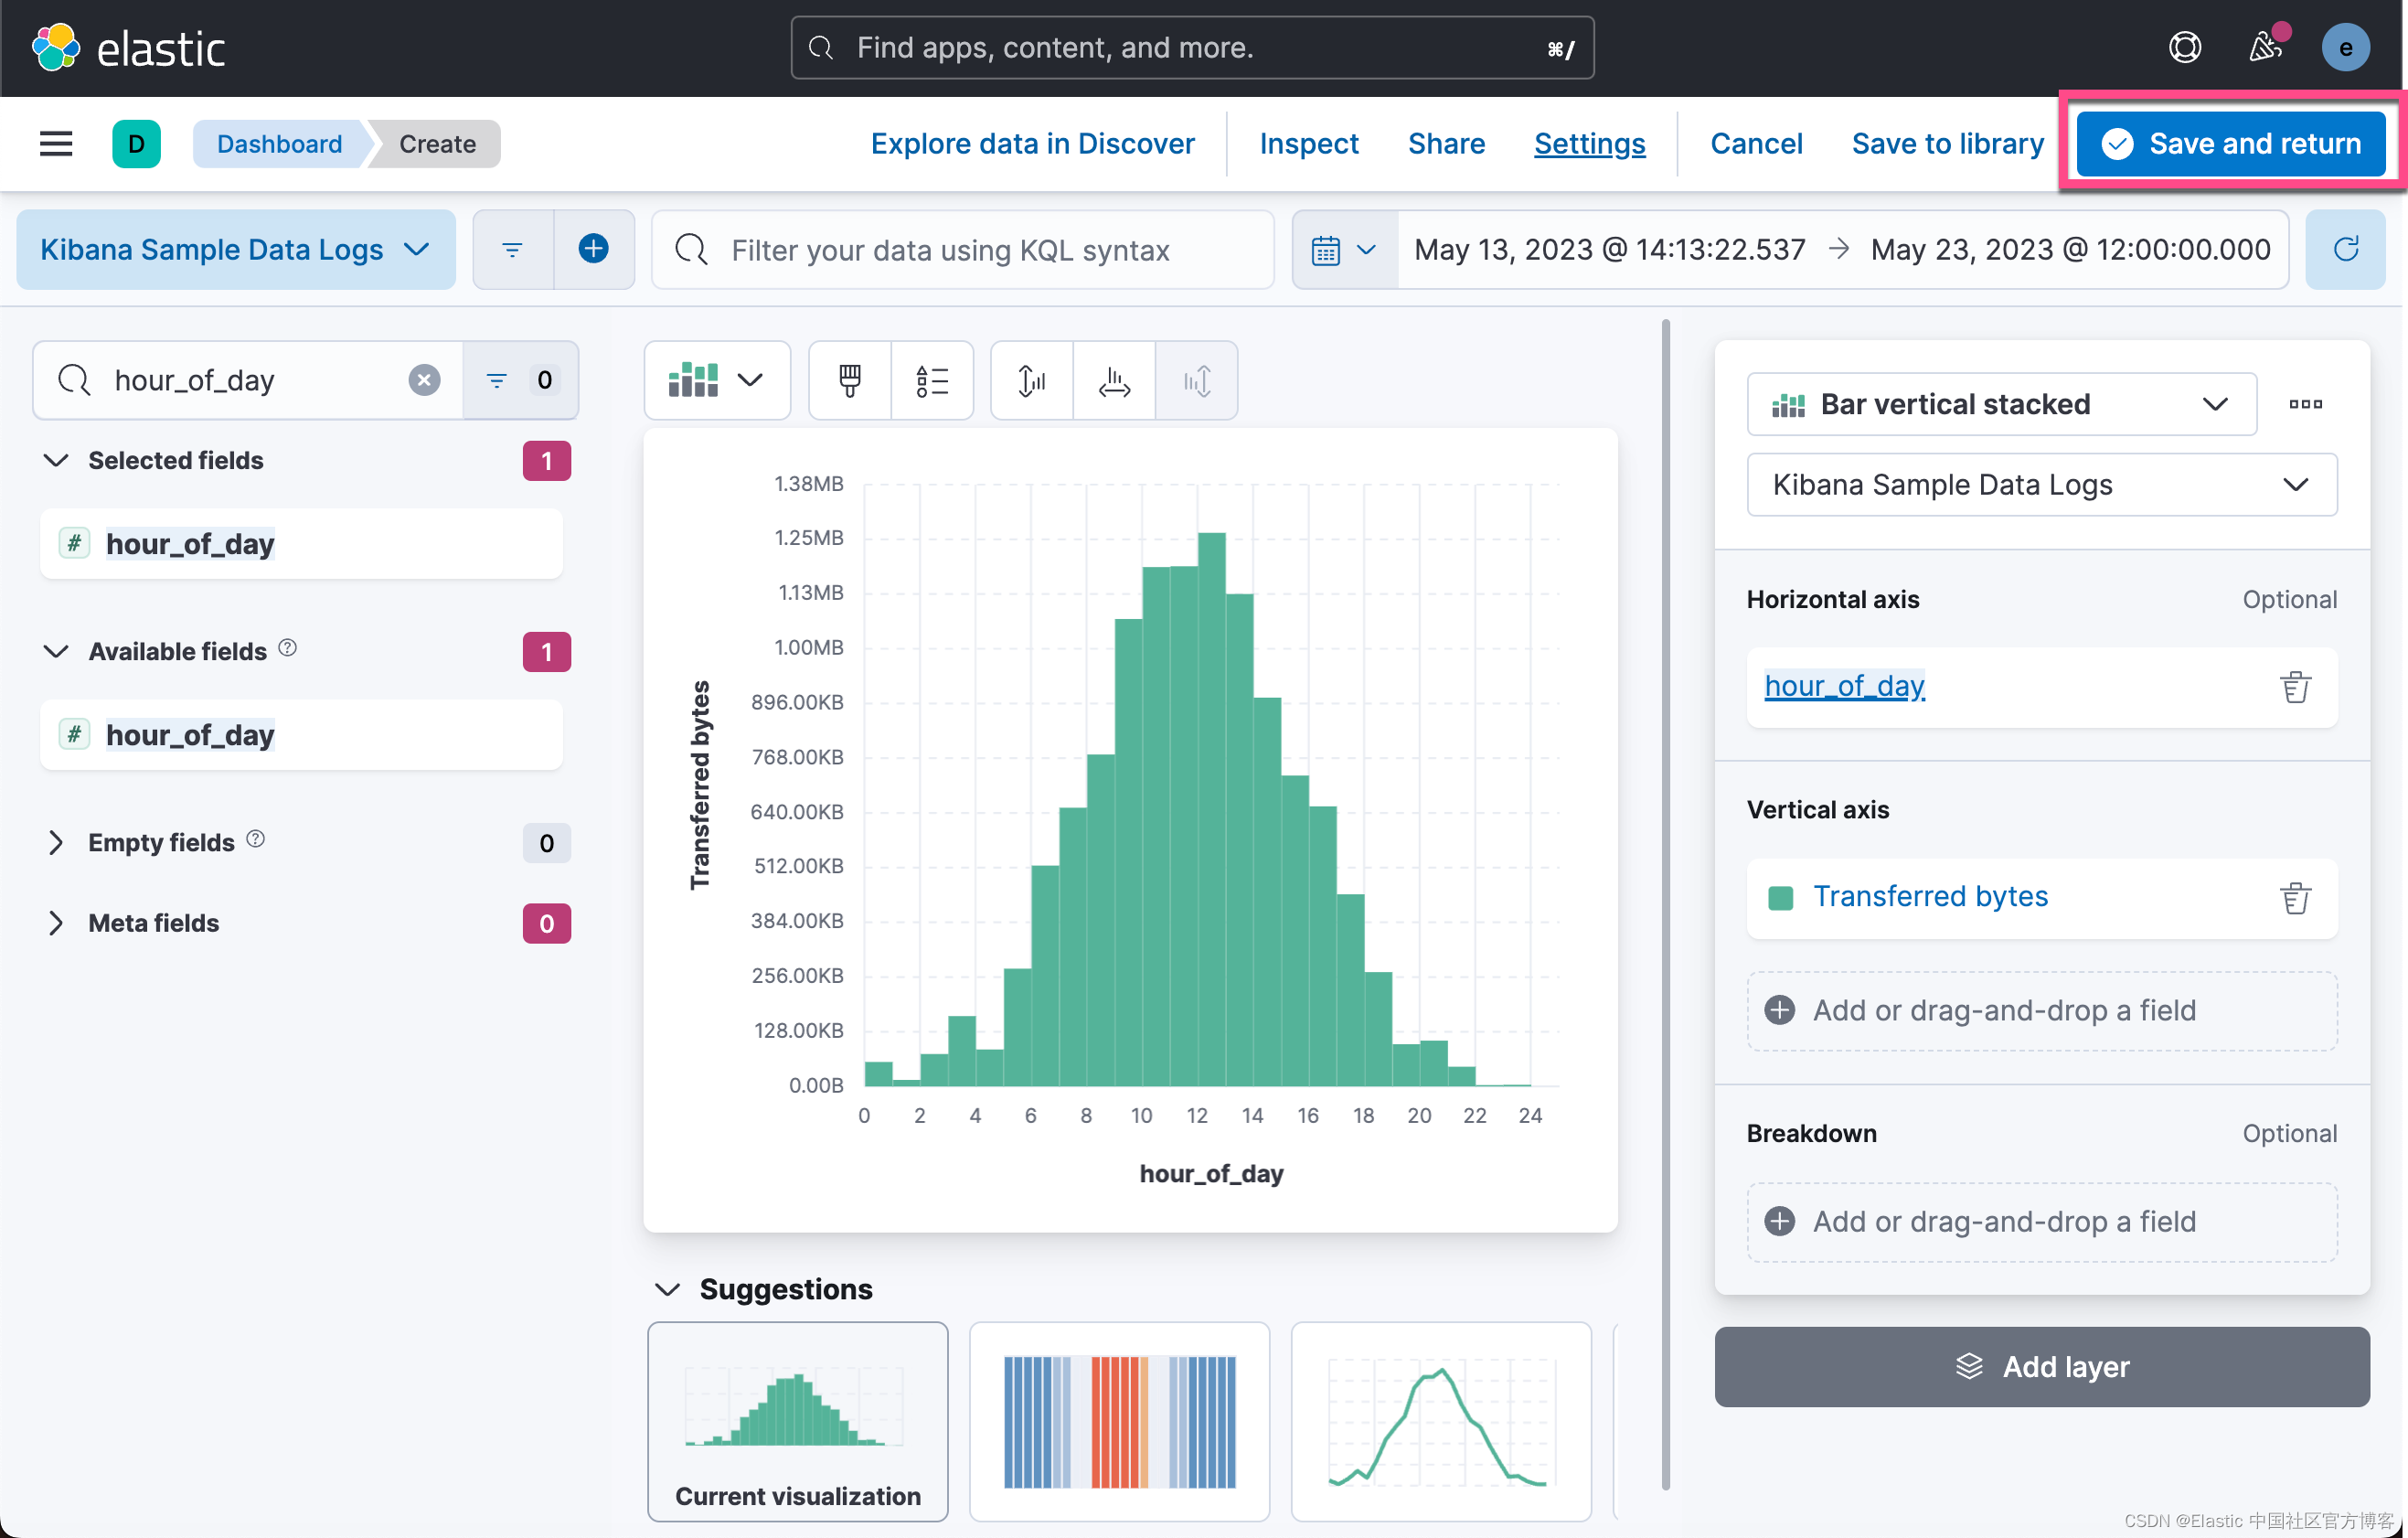Expand the Meta fields section
Screen dimensions: 2408x1538
pyautogui.click(x=56, y=923)
